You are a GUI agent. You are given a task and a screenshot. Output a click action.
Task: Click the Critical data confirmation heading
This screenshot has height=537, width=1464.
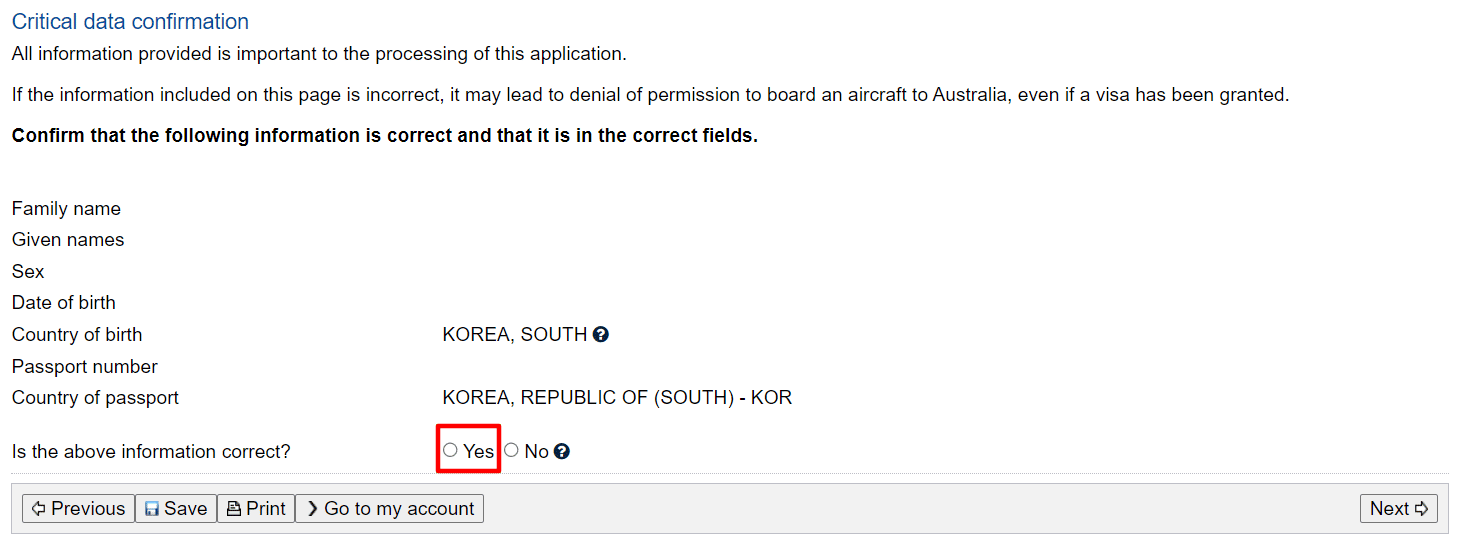coord(130,22)
